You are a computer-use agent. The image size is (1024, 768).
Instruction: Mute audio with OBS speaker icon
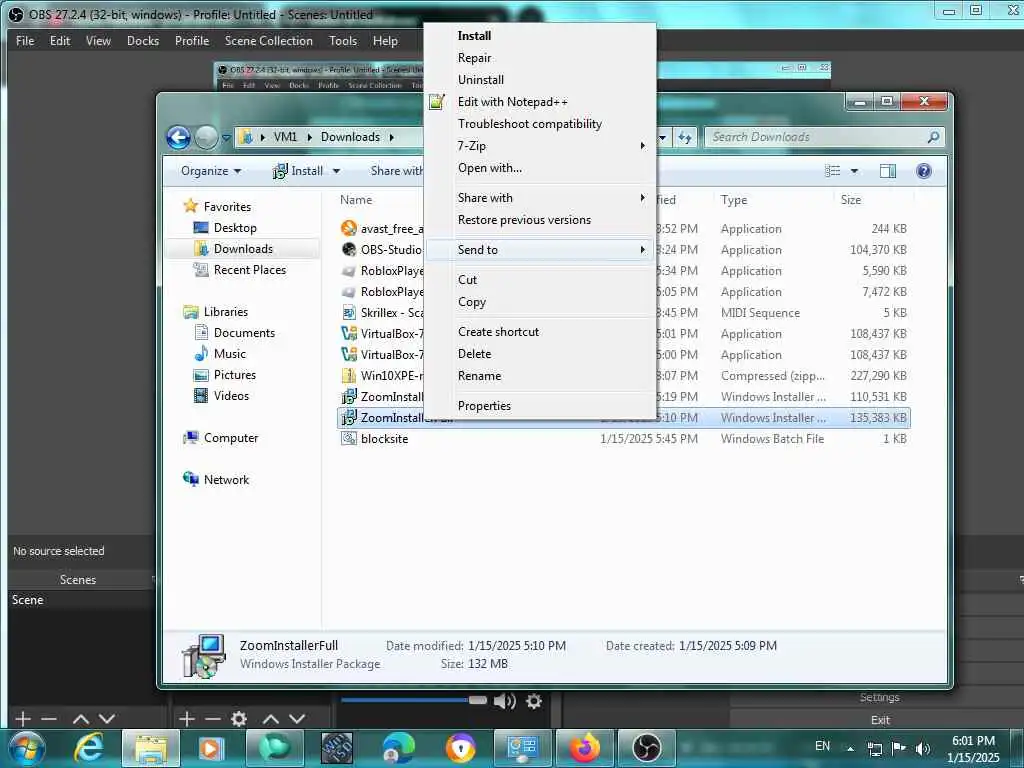pyautogui.click(x=504, y=701)
